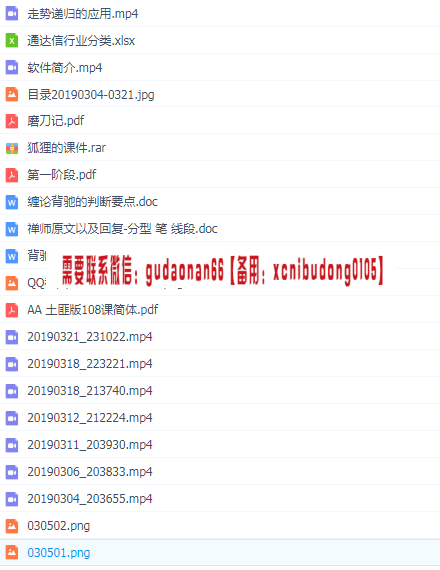Image resolution: width=440 pixels, height=570 pixels.
Task: Click video icon for 走势递归的应用.mp4
Action: [x=12, y=13]
